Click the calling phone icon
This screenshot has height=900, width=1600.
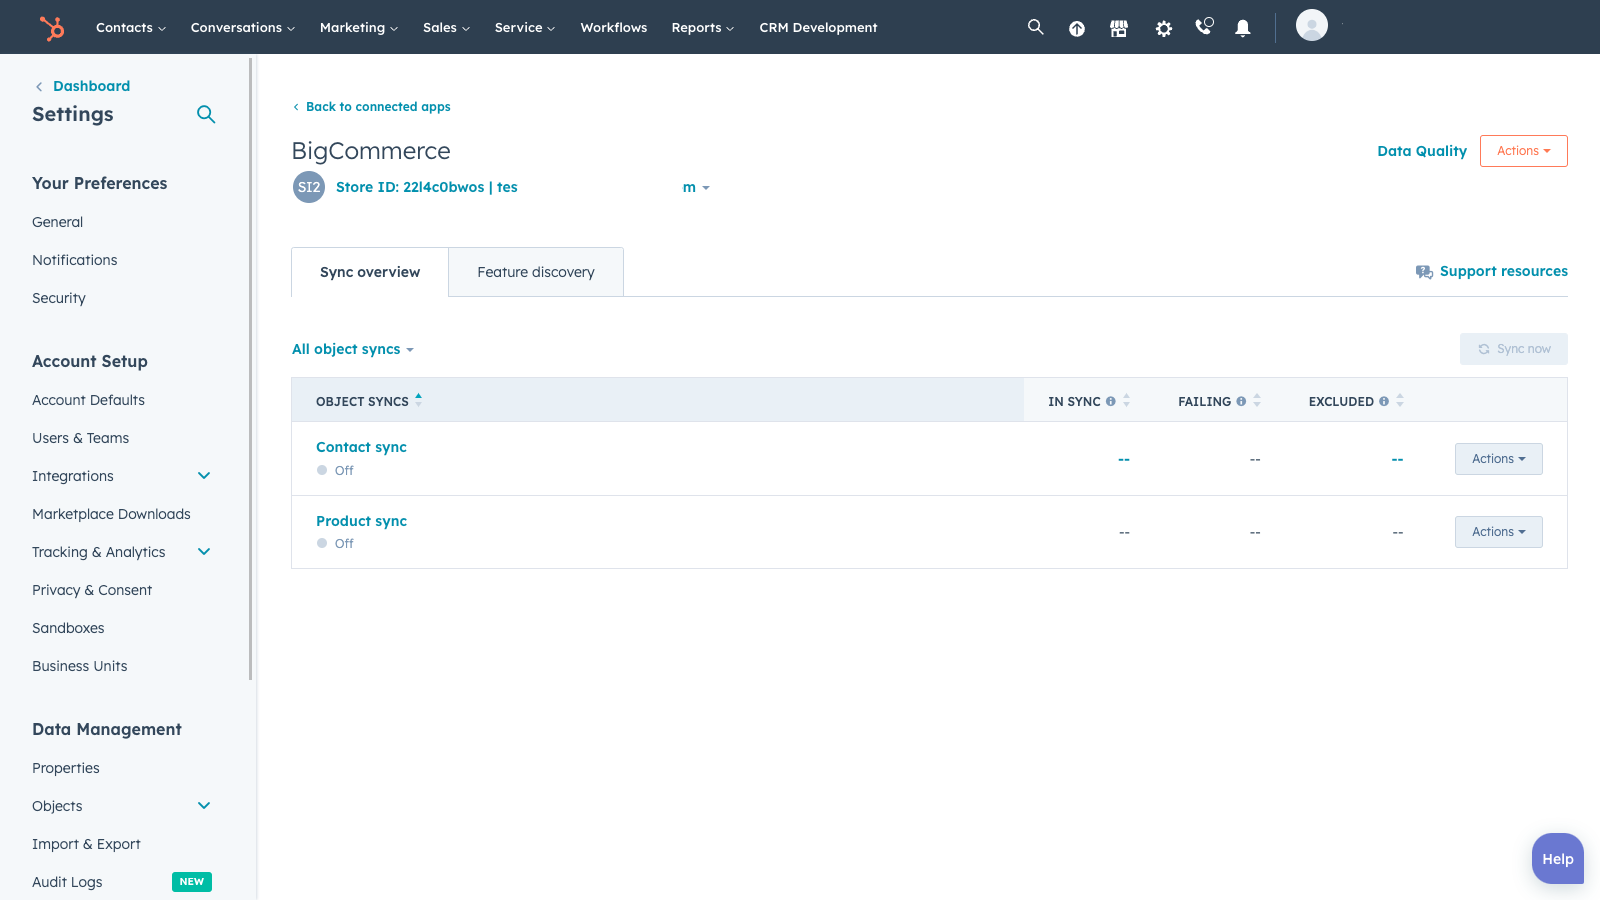point(1204,27)
